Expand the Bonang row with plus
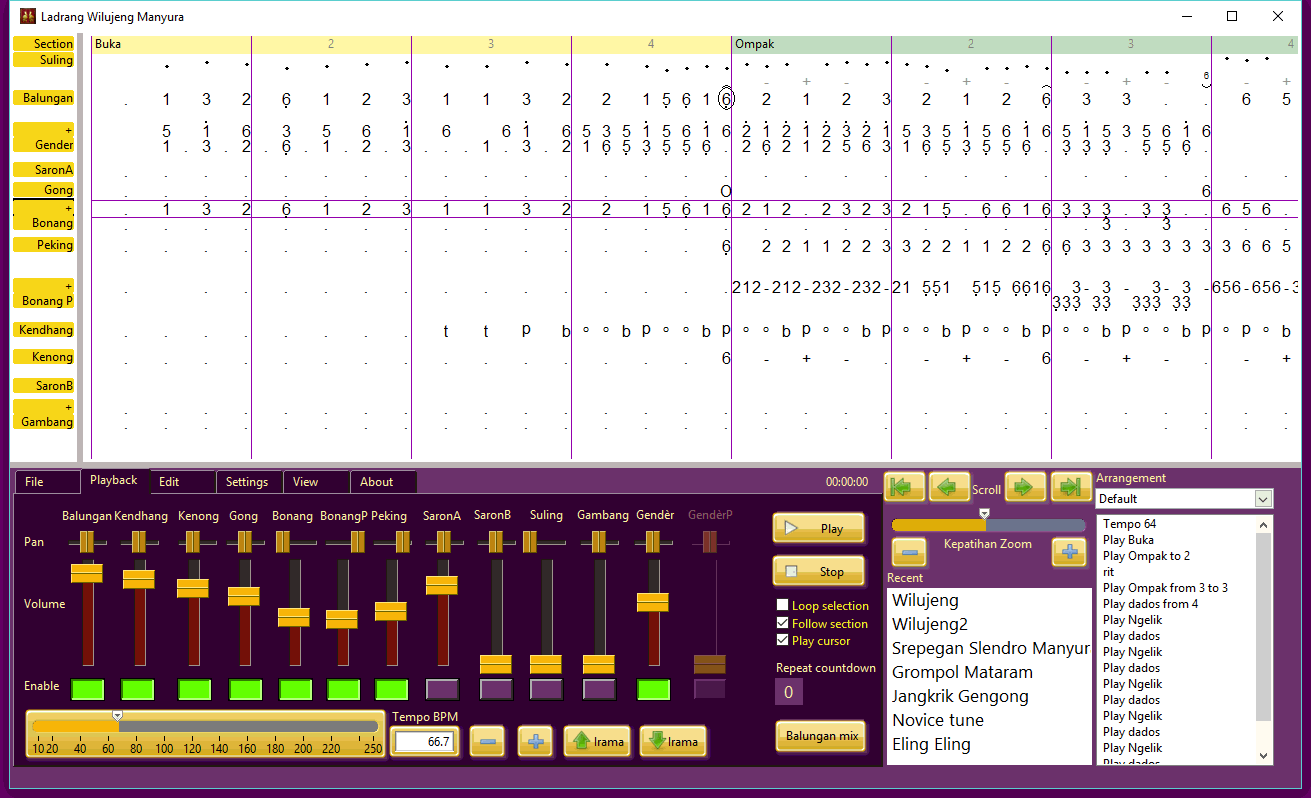 tap(68, 209)
